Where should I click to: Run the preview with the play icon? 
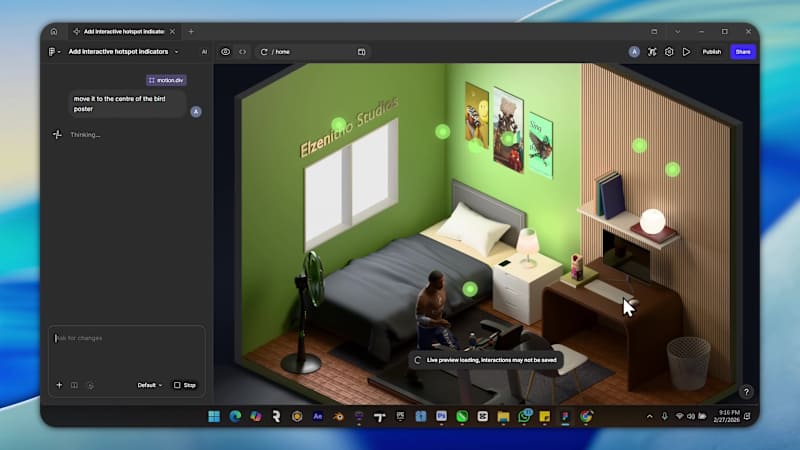686,52
